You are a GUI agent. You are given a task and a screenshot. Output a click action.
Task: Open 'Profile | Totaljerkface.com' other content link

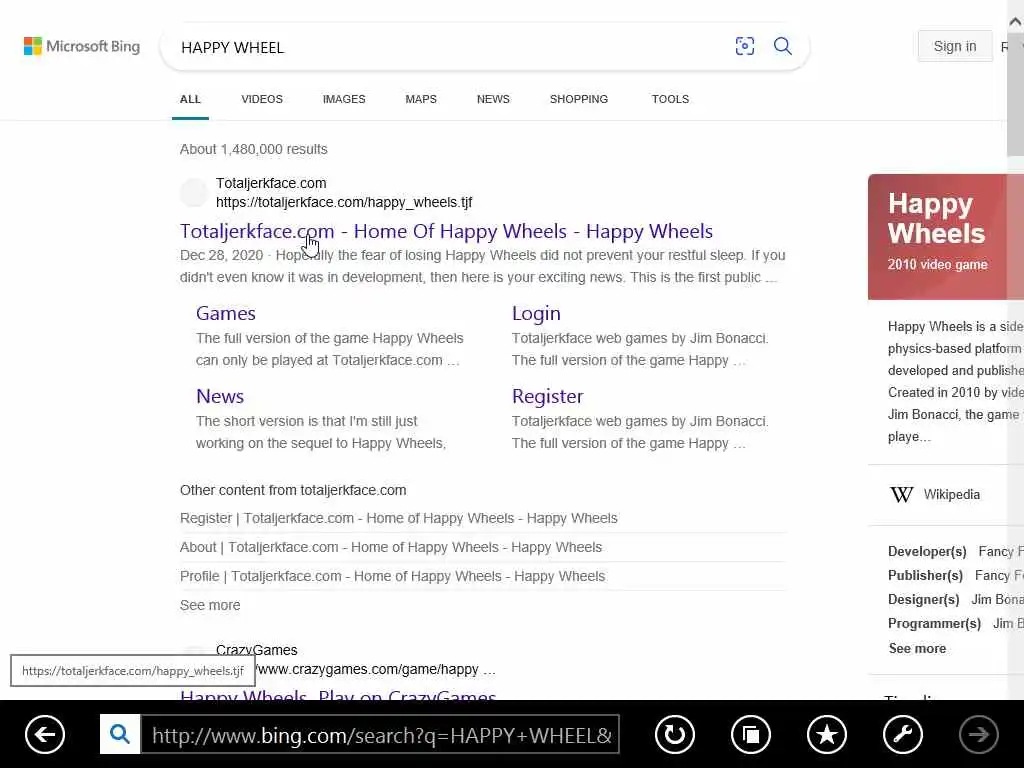click(392, 576)
